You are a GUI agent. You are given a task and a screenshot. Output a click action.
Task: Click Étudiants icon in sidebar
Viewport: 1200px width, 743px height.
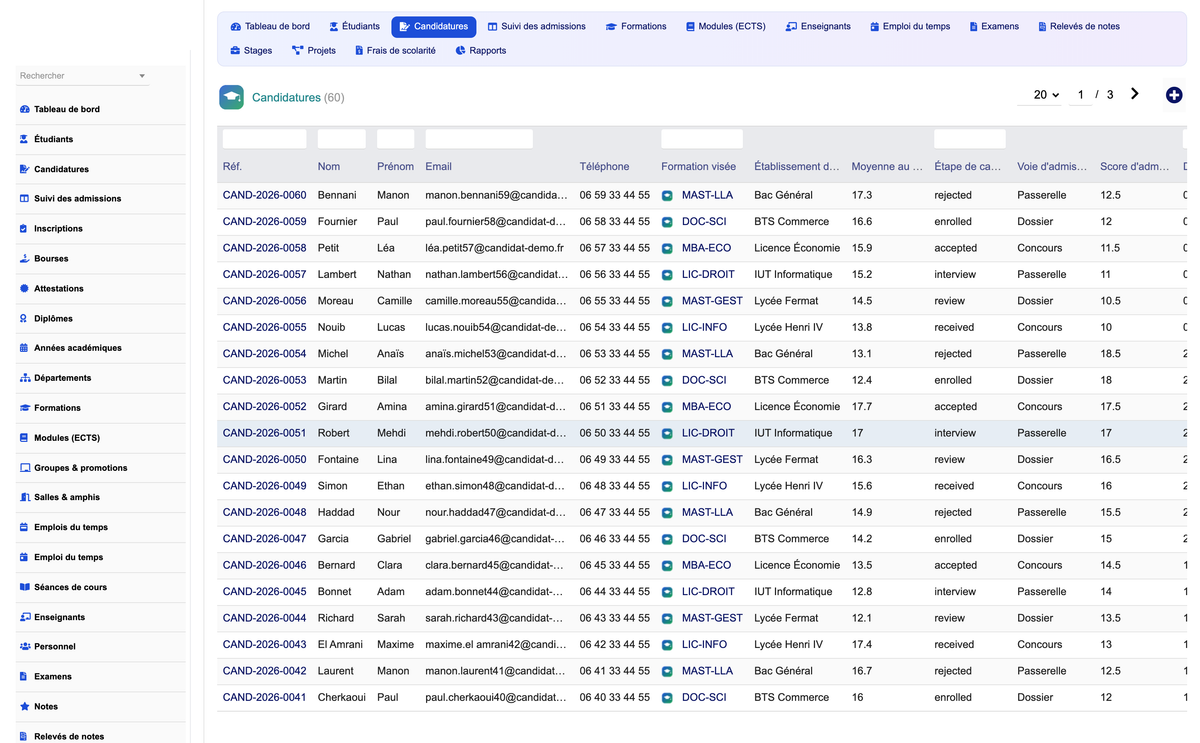[x=25, y=139]
